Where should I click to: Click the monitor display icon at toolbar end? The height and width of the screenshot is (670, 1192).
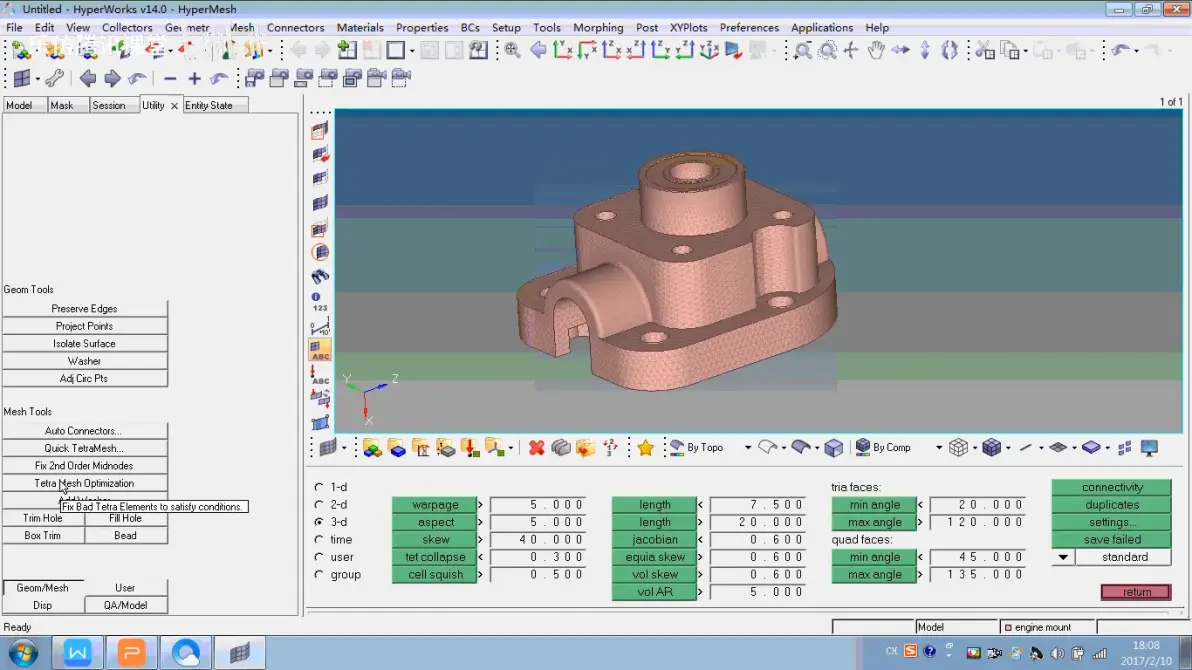click(x=1149, y=448)
